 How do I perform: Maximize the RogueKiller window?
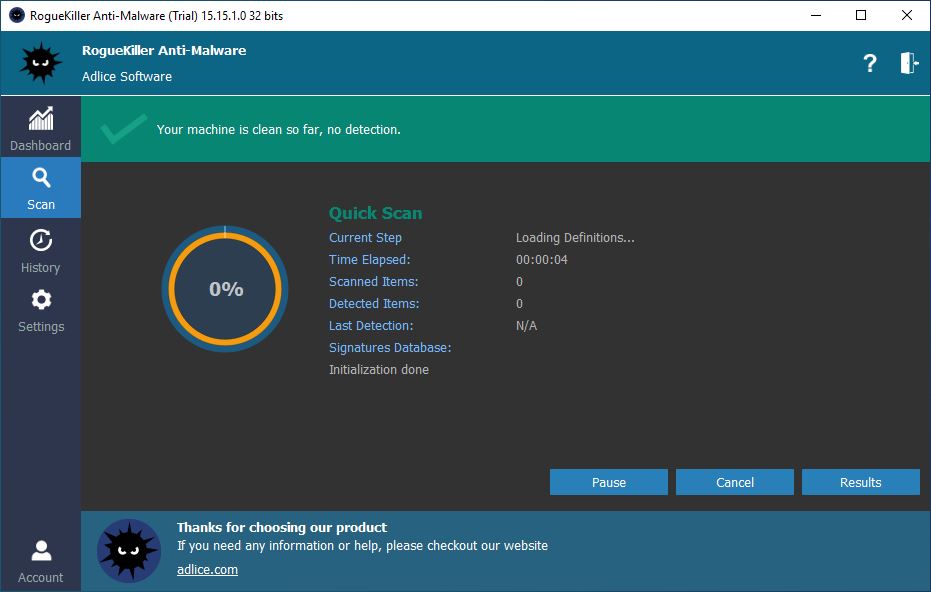pos(861,15)
